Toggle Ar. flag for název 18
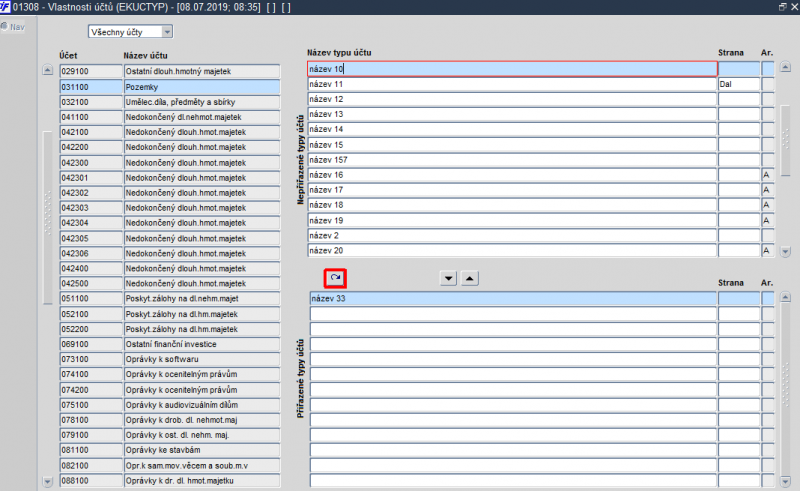This screenshot has width=800, height=491. (x=767, y=205)
